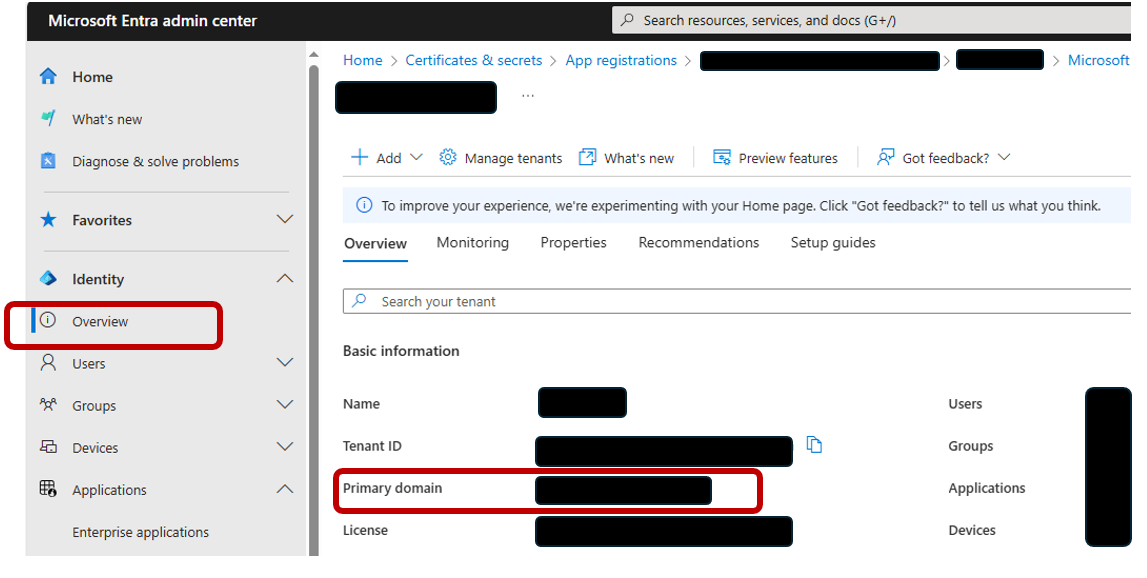The width and height of the screenshot is (1147, 578).
Task: Click in Search your tenant field
Action: point(737,301)
